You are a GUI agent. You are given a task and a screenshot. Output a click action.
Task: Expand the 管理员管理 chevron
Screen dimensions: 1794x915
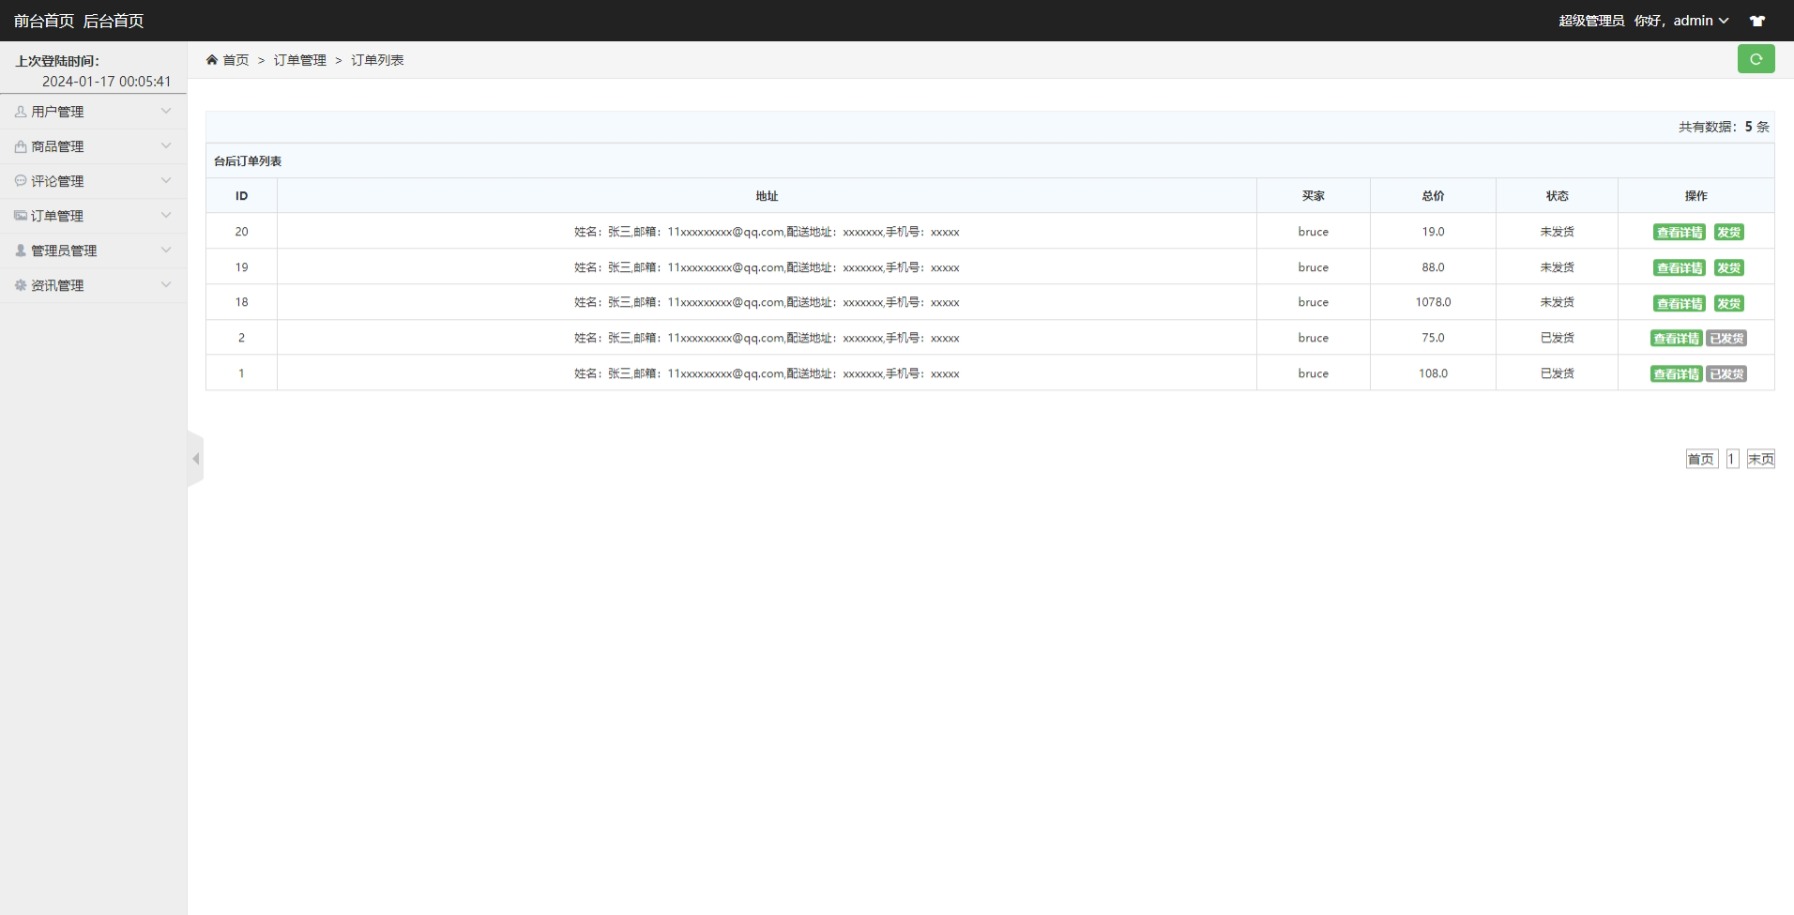(x=166, y=250)
